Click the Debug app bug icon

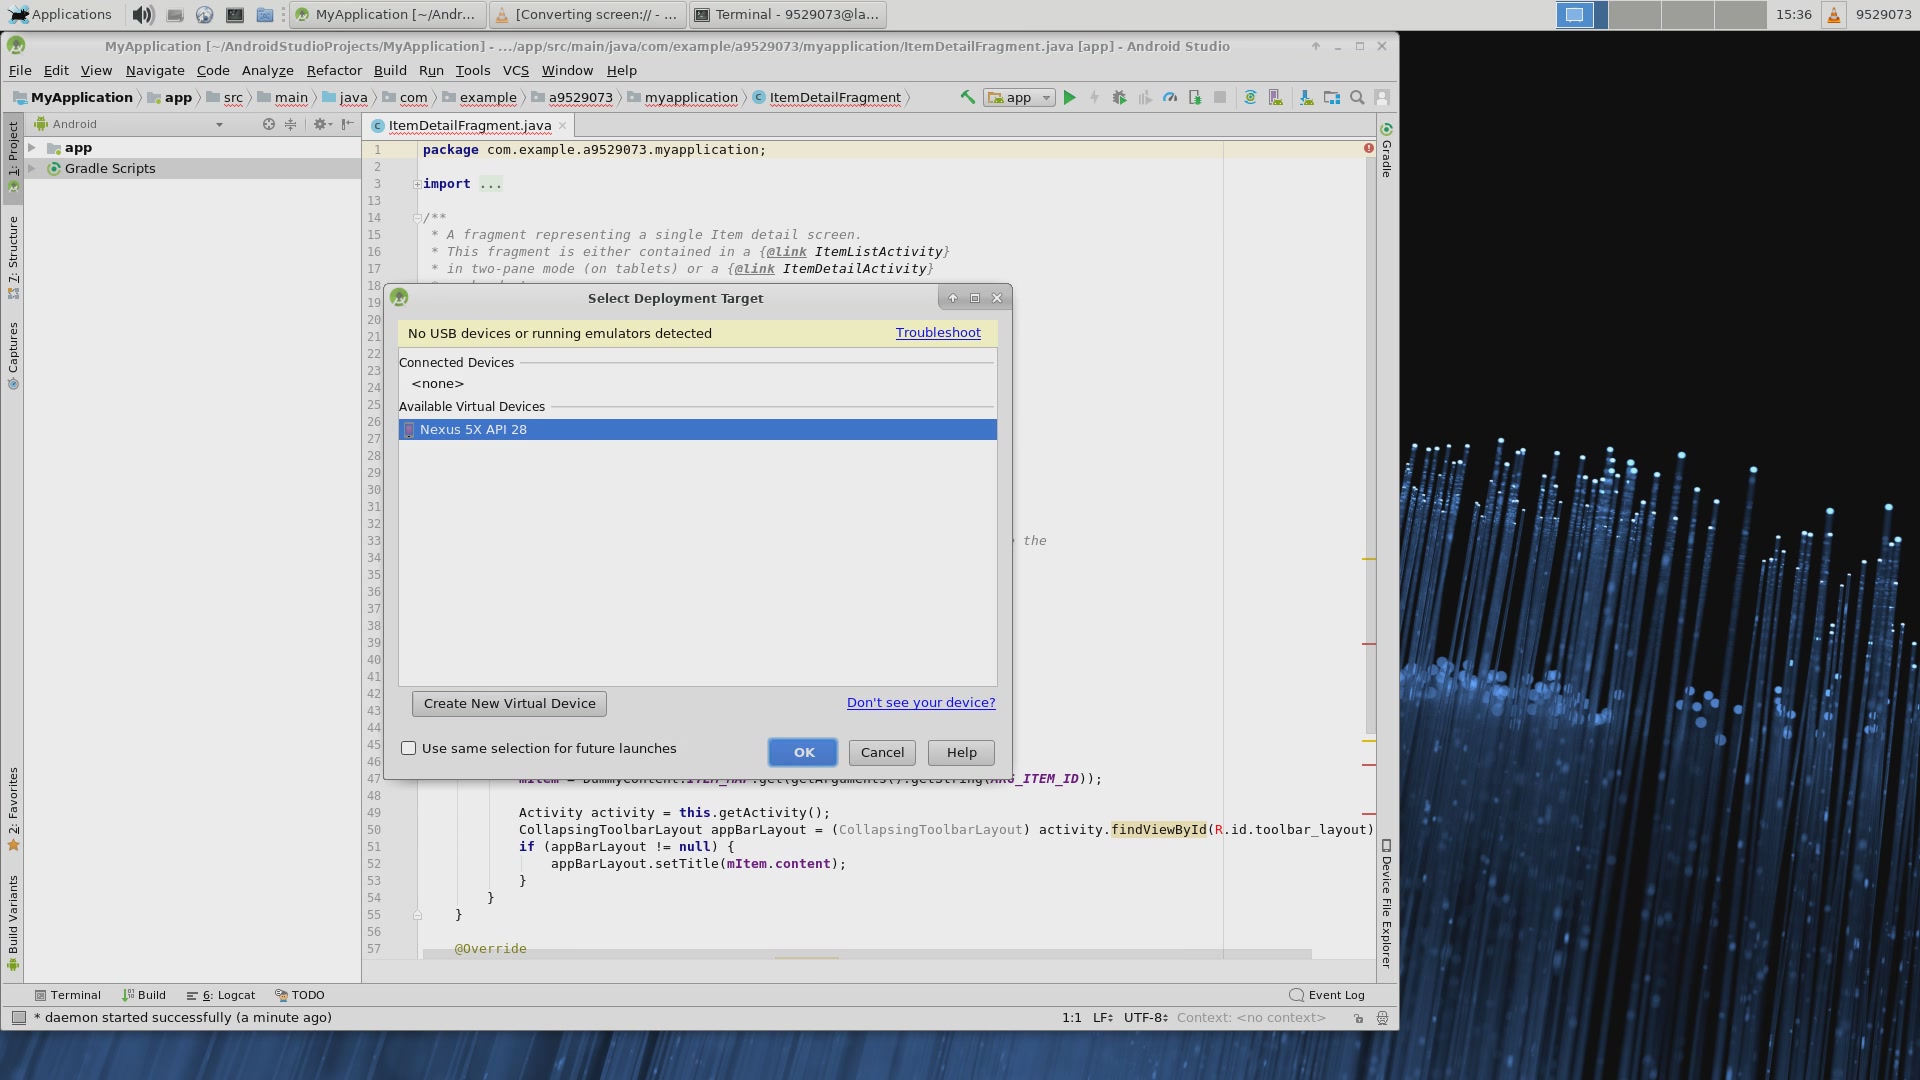point(1119,97)
